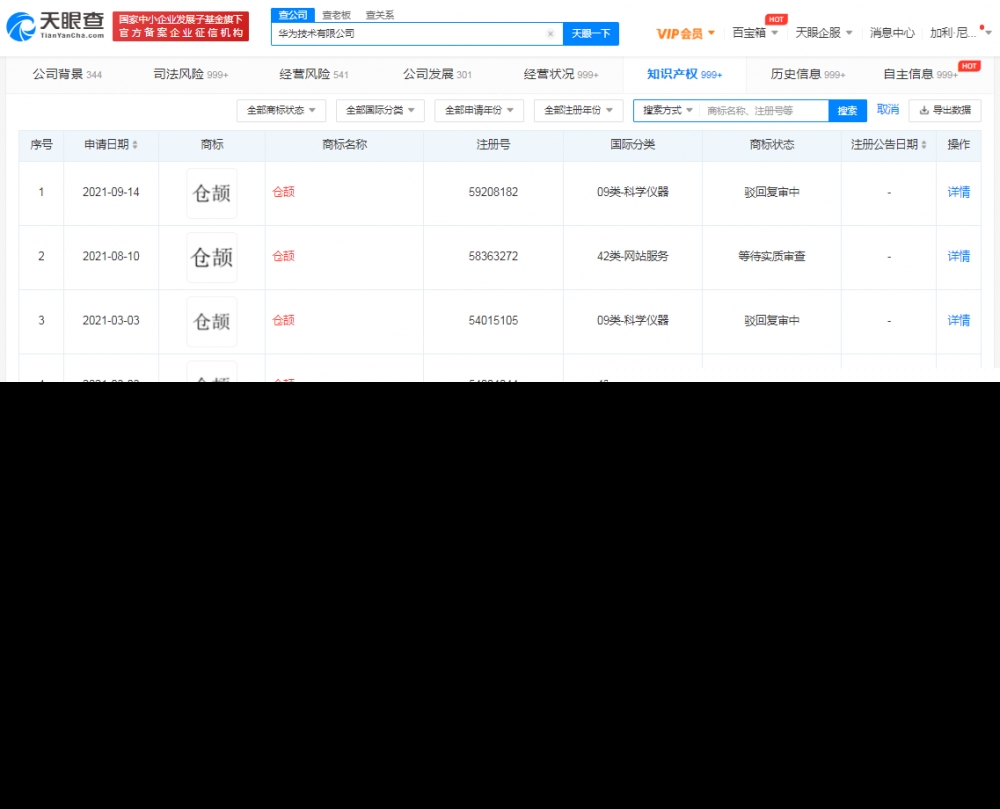1000x809 pixels.
Task: Open the 天眼企服 dropdown menu
Action: coord(823,33)
